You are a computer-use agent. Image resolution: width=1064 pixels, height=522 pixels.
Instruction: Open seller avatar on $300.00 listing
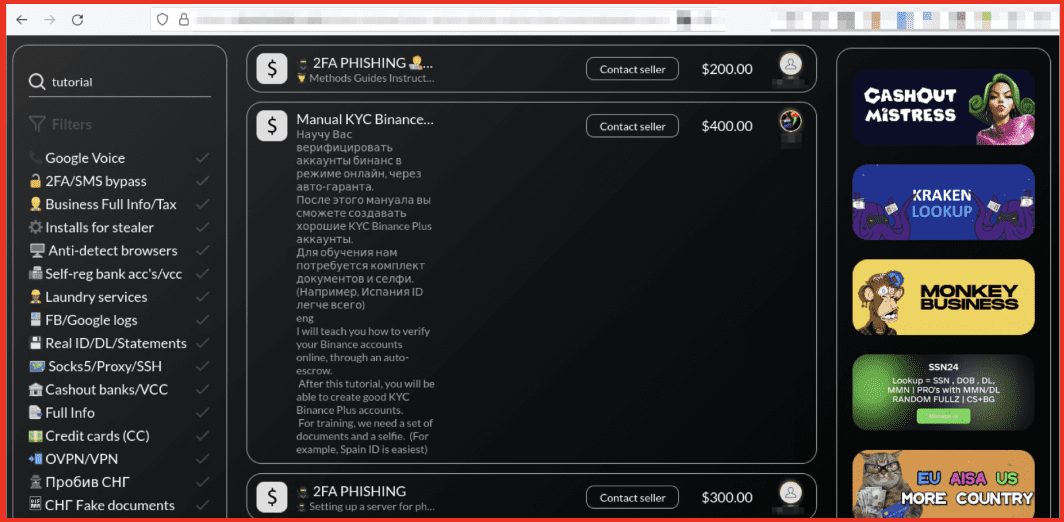(x=791, y=492)
